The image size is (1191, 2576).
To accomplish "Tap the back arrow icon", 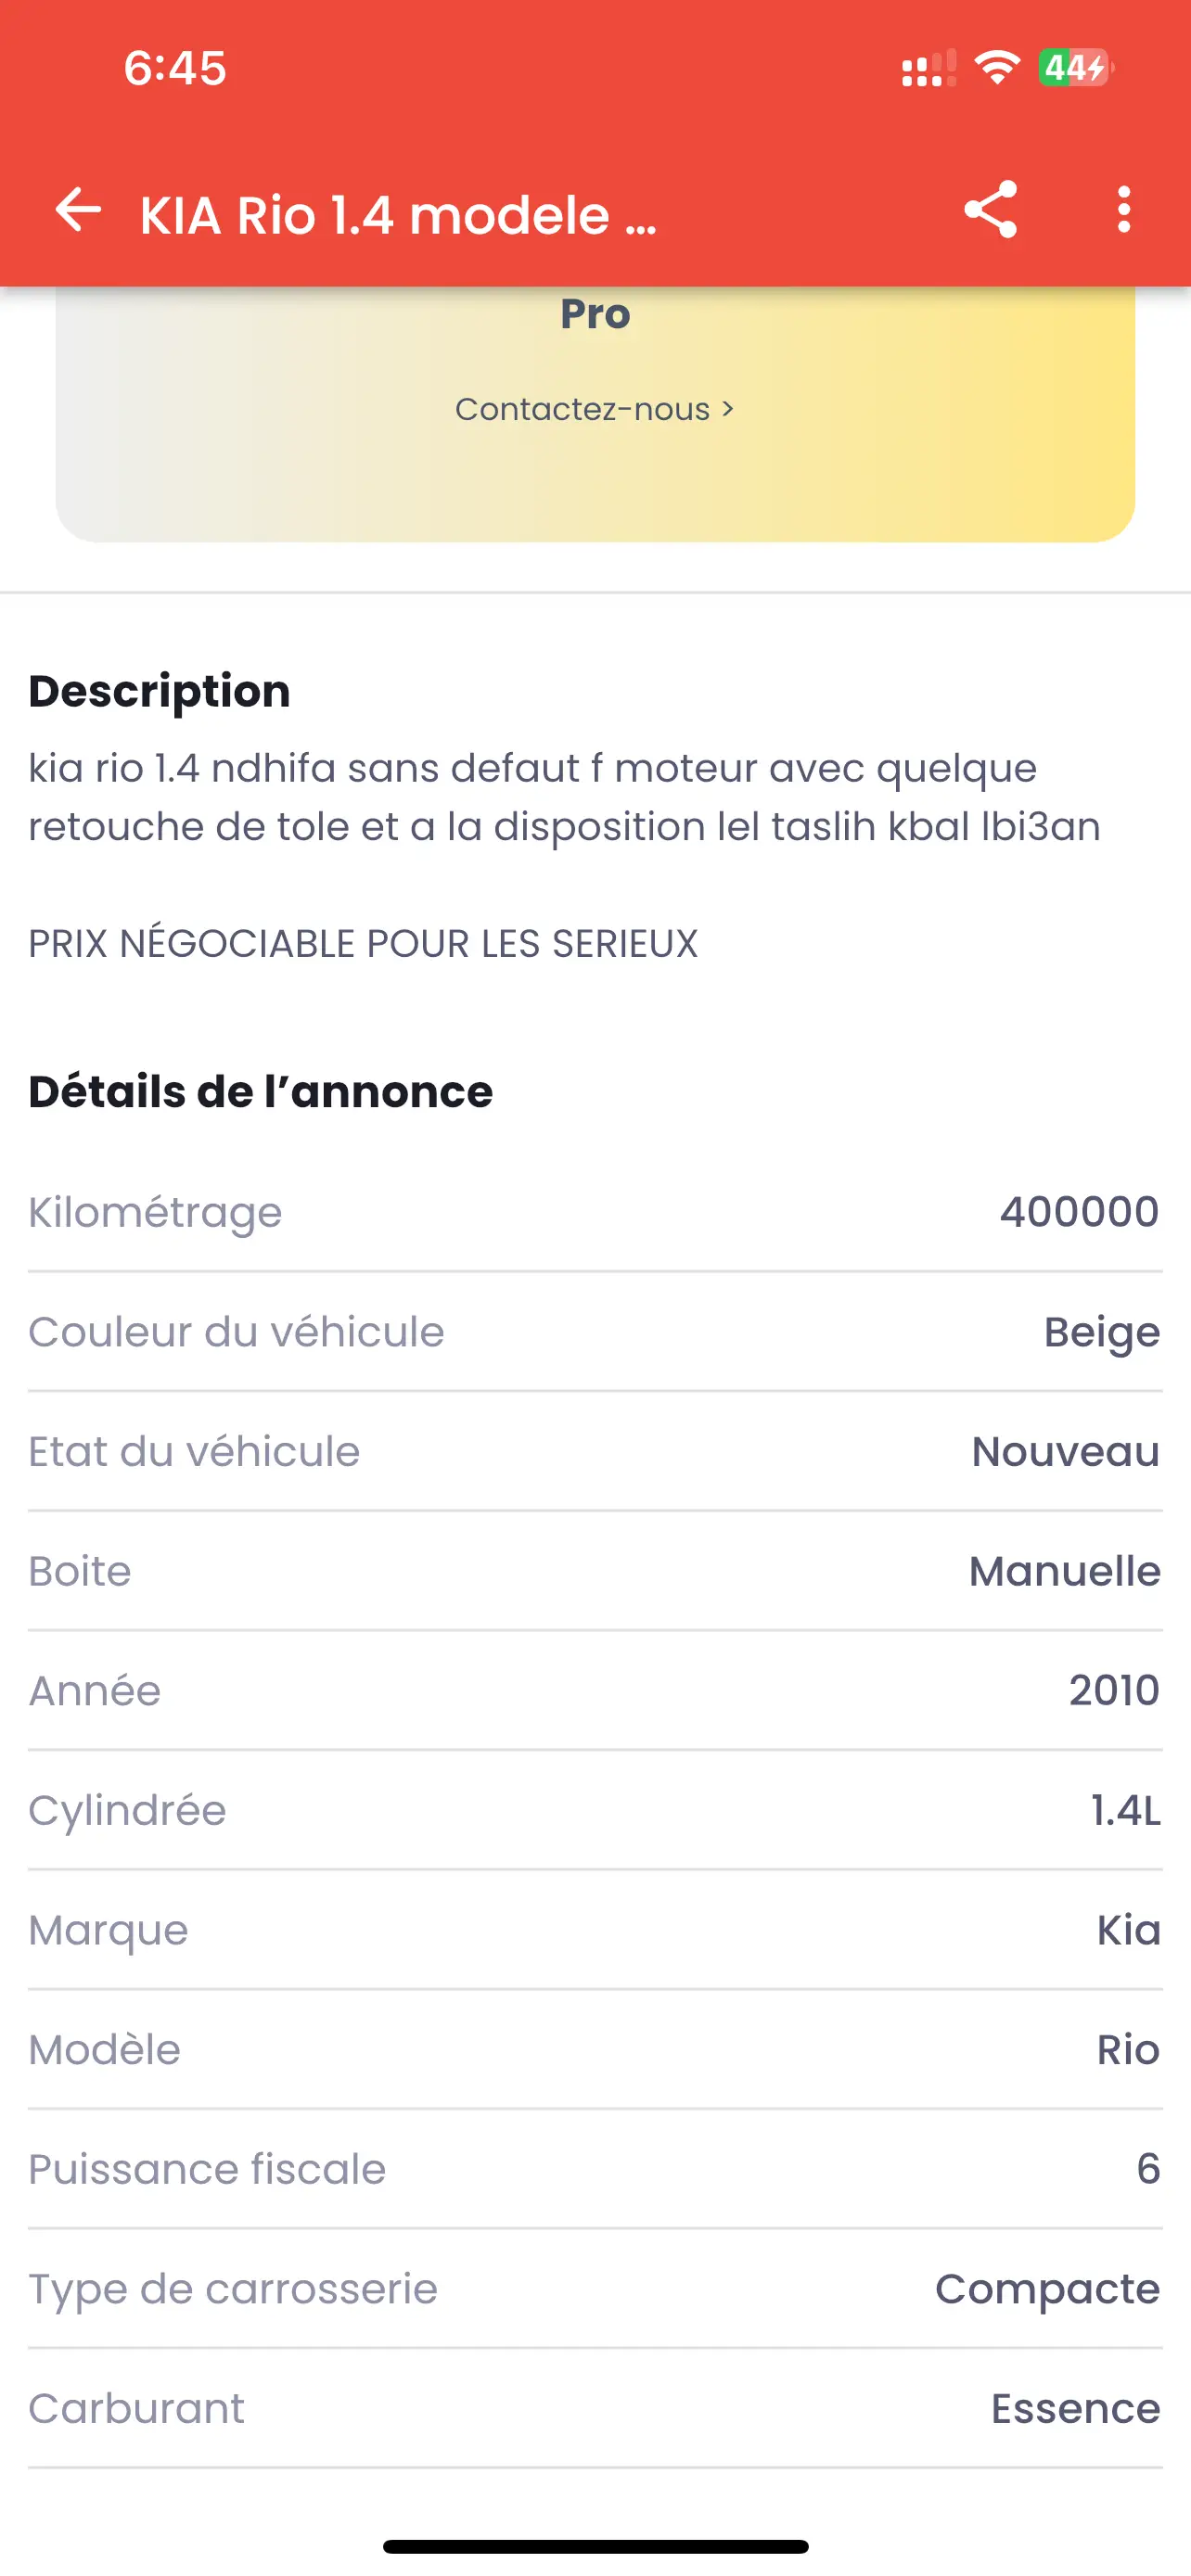I will pos(78,210).
